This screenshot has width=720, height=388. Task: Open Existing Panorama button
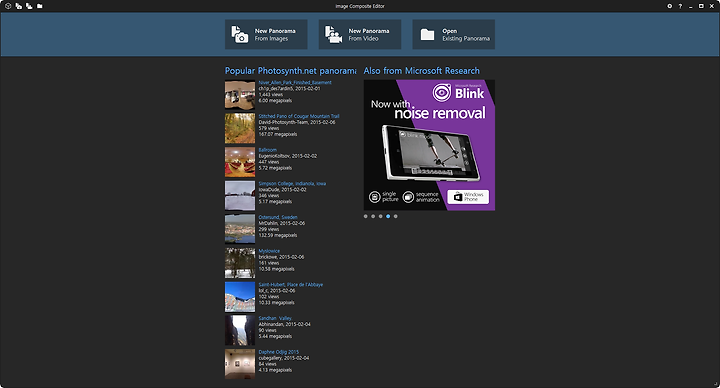coord(453,34)
